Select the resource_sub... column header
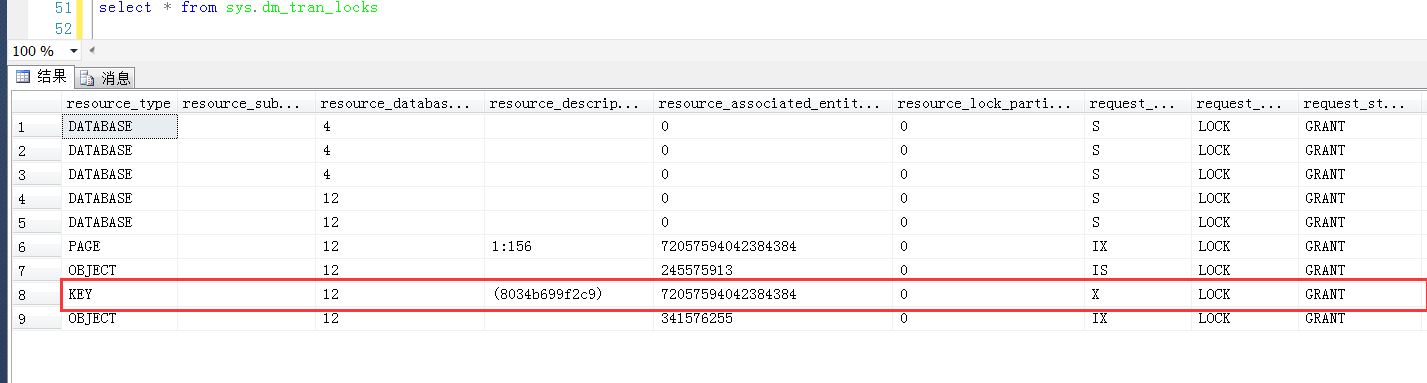 pyautogui.click(x=247, y=103)
